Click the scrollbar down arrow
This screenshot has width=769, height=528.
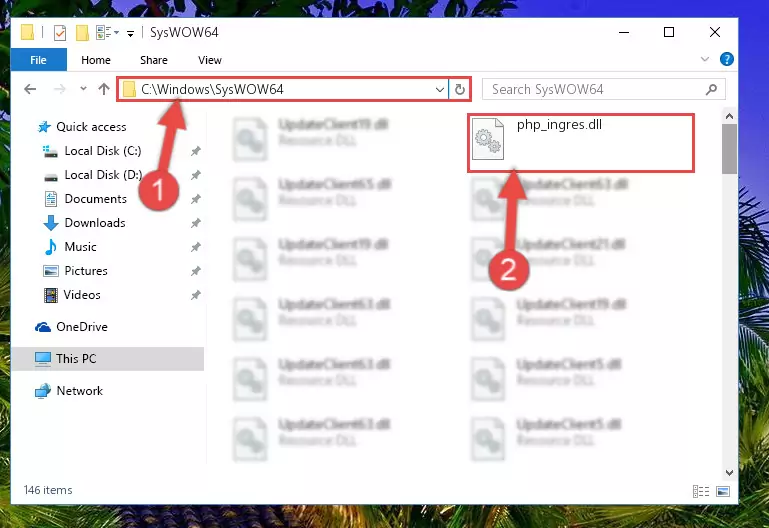[729, 473]
